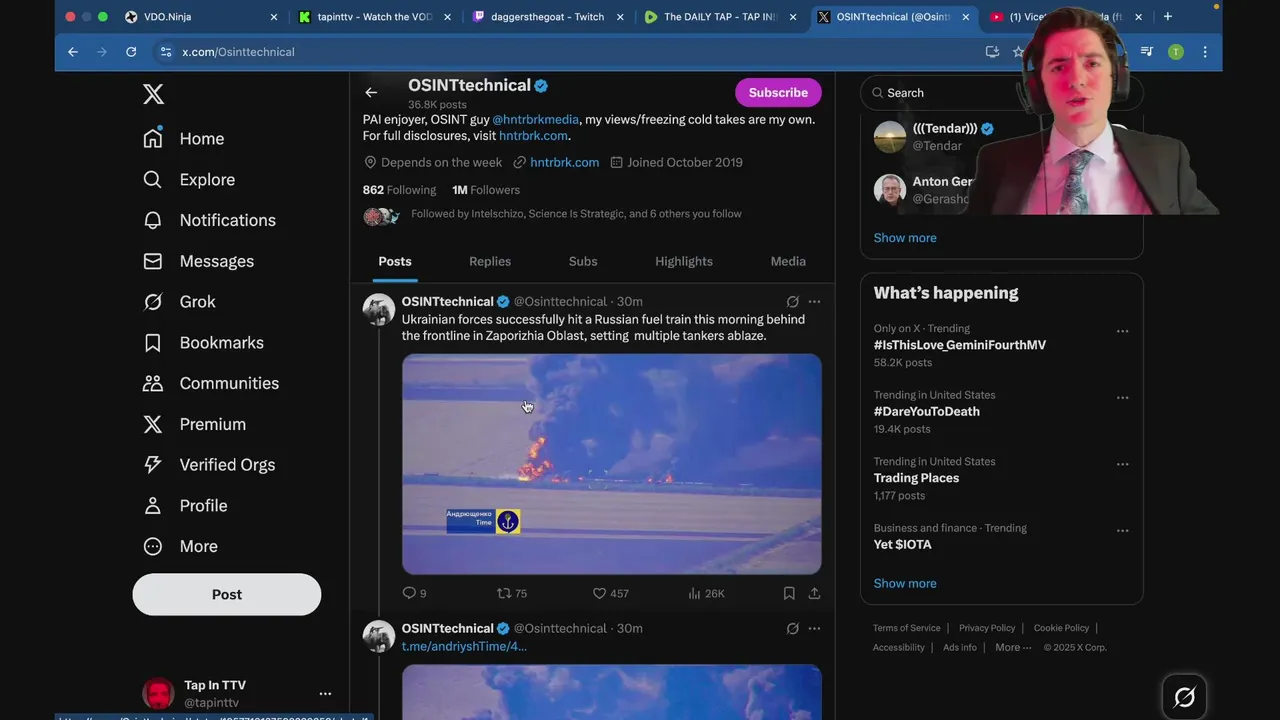Share the fuel train post
The height and width of the screenshot is (720, 1280).
(x=814, y=593)
